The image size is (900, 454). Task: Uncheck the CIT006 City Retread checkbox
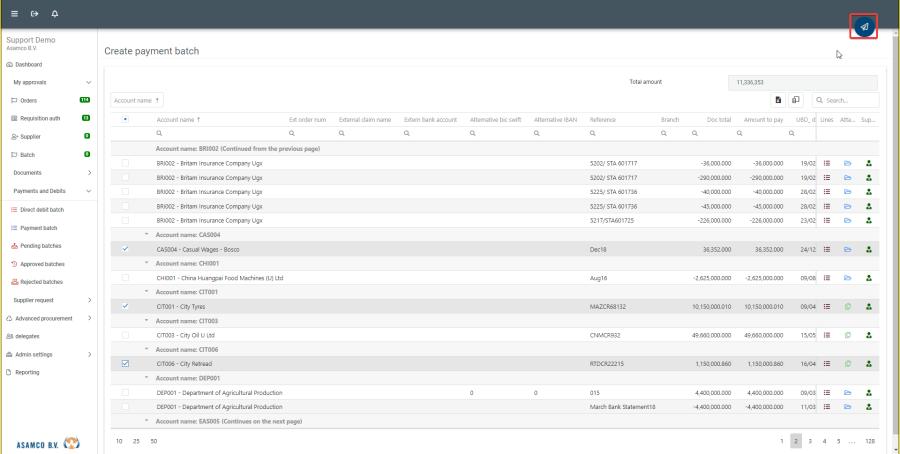(125, 363)
